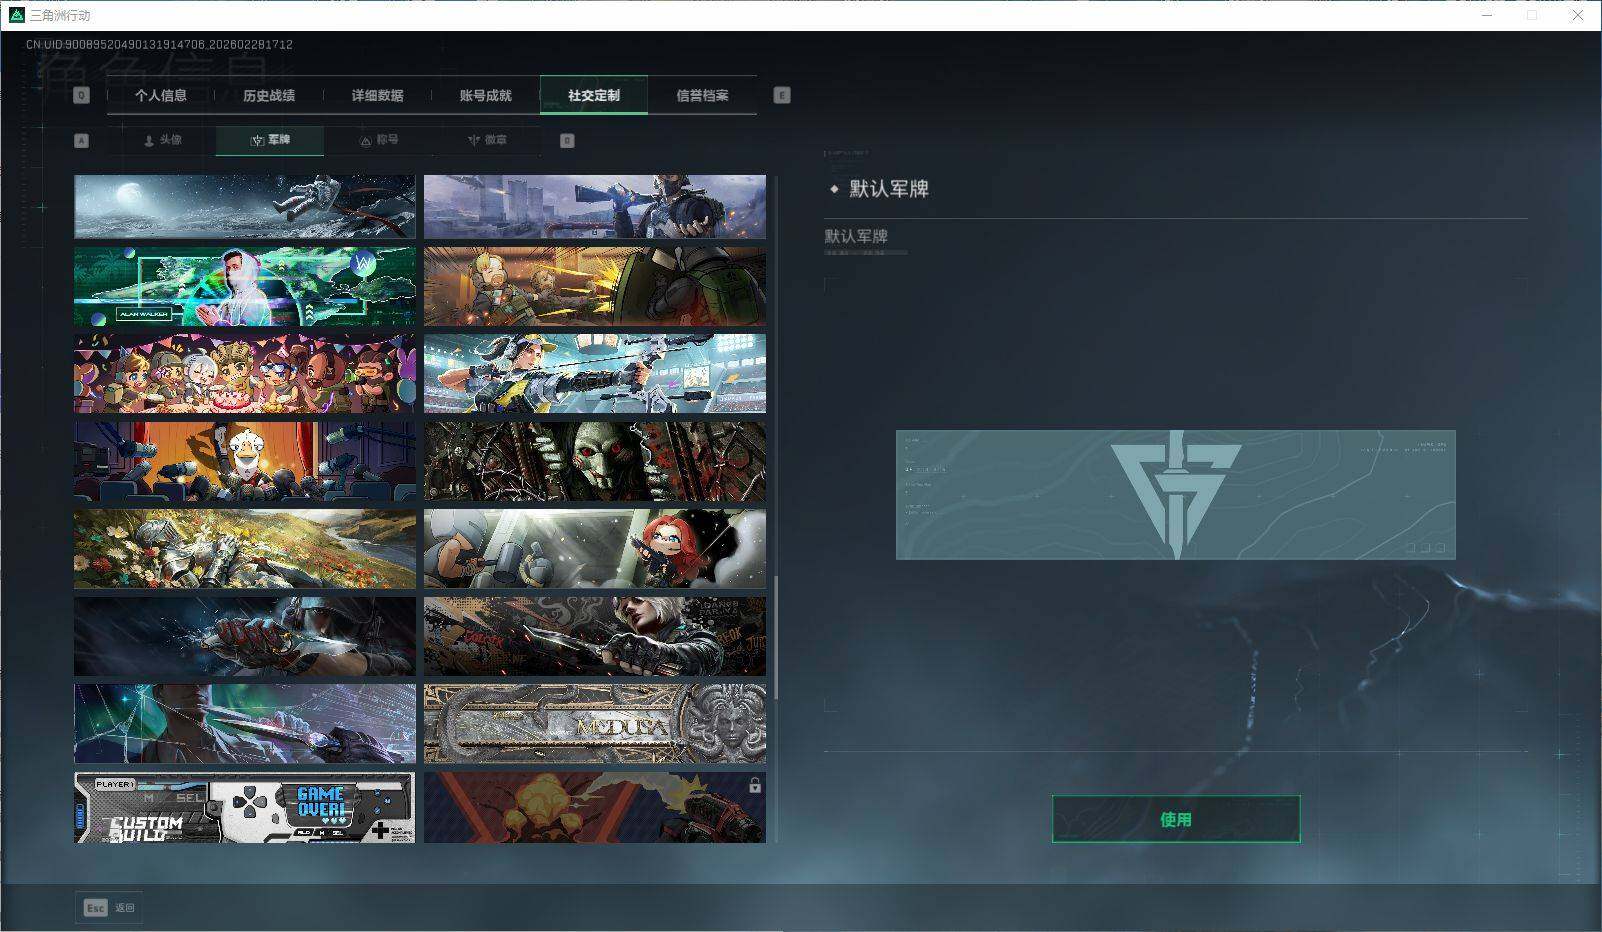Choose the archer in stadium dog tag
This screenshot has height=932, width=1602.
click(x=595, y=374)
